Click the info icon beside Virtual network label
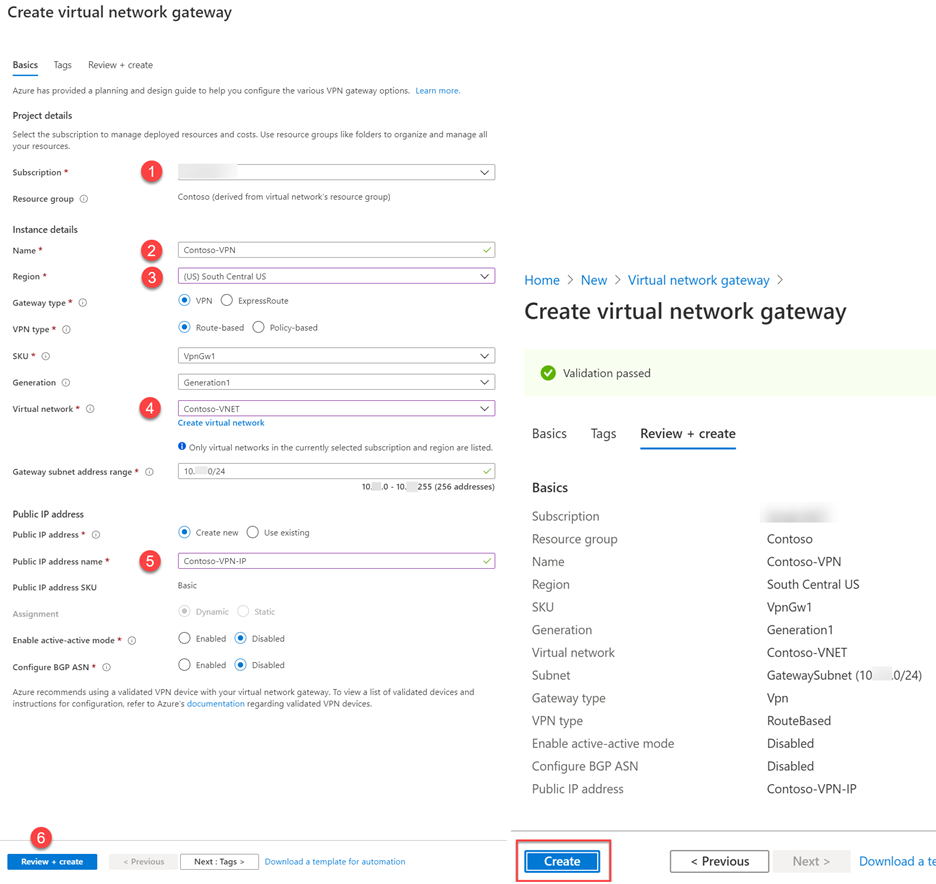The width and height of the screenshot is (936, 884). pyautogui.click(x=90, y=409)
